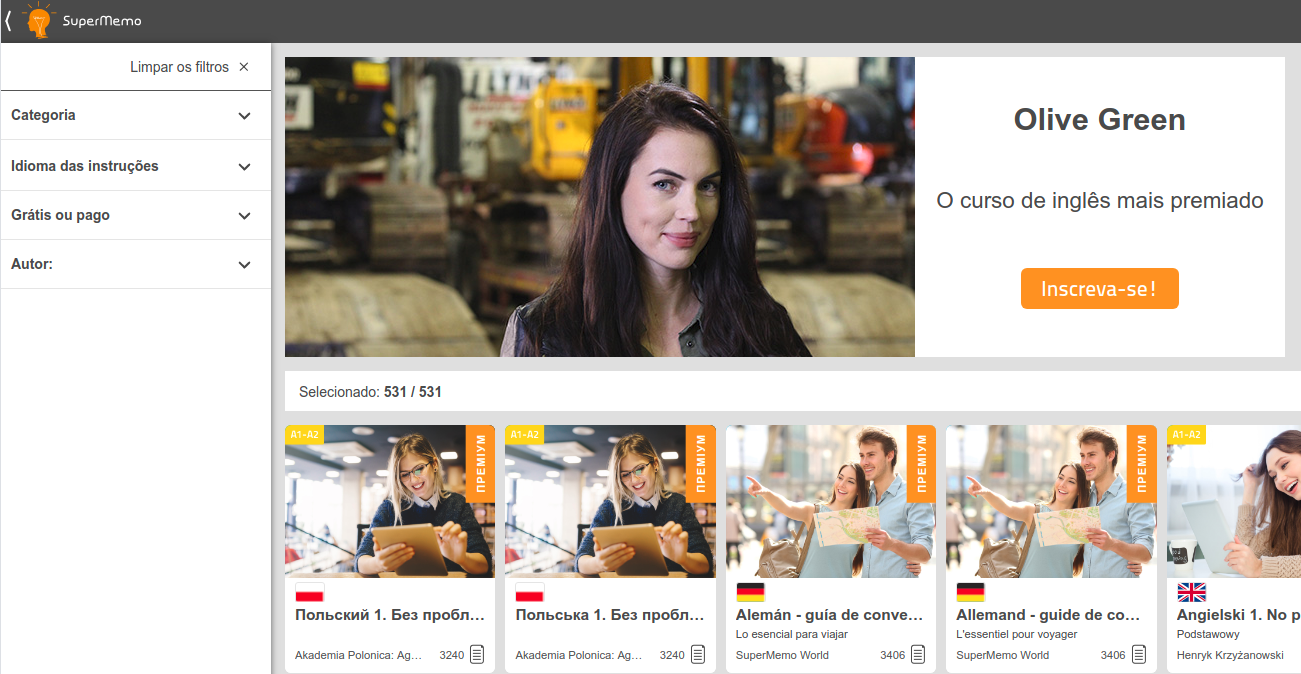
Task: Click PREMIUM ribbon on Allemand card
Action: tap(1142, 464)
